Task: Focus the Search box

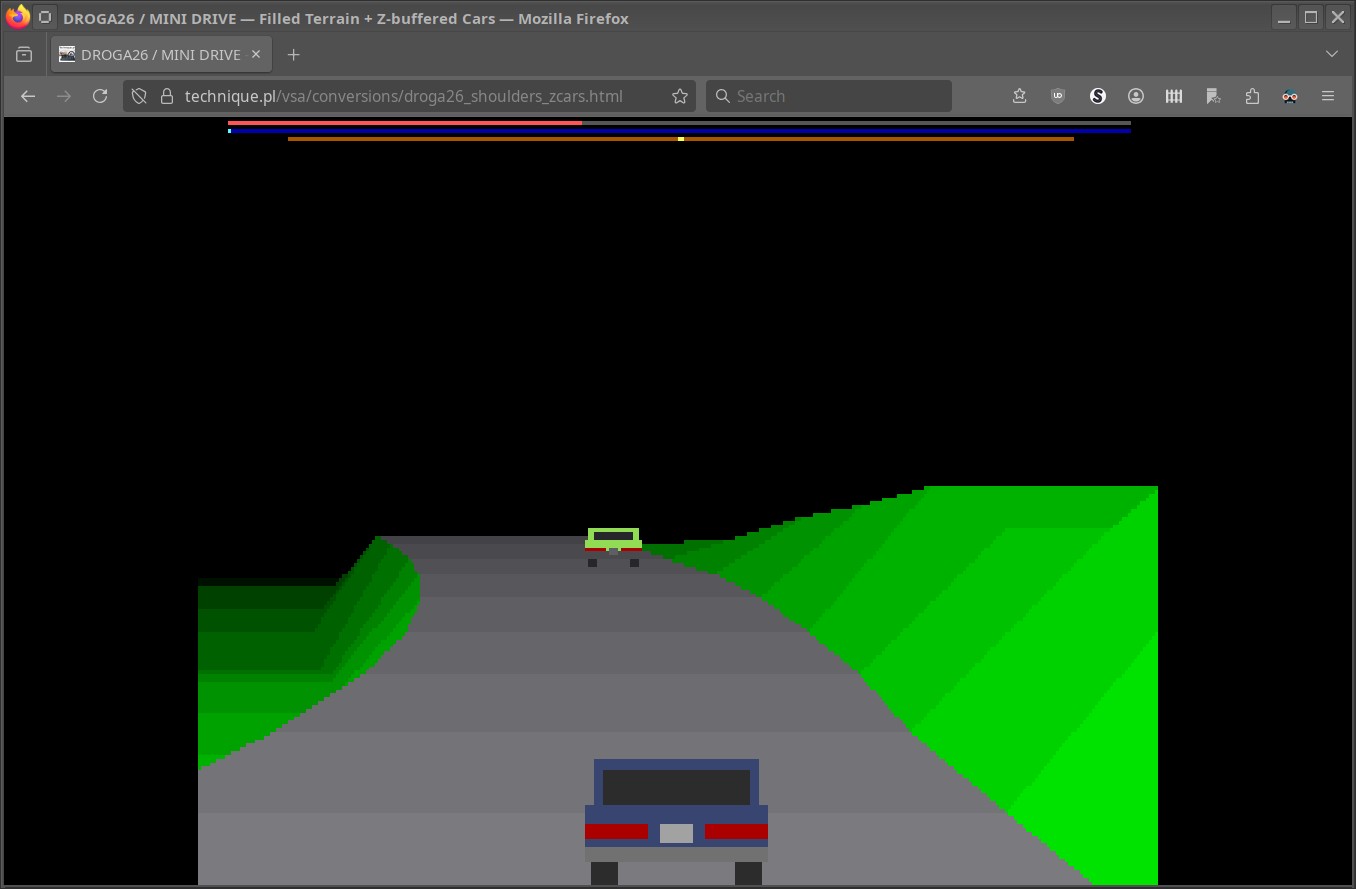Action: [x=829, y=96]
